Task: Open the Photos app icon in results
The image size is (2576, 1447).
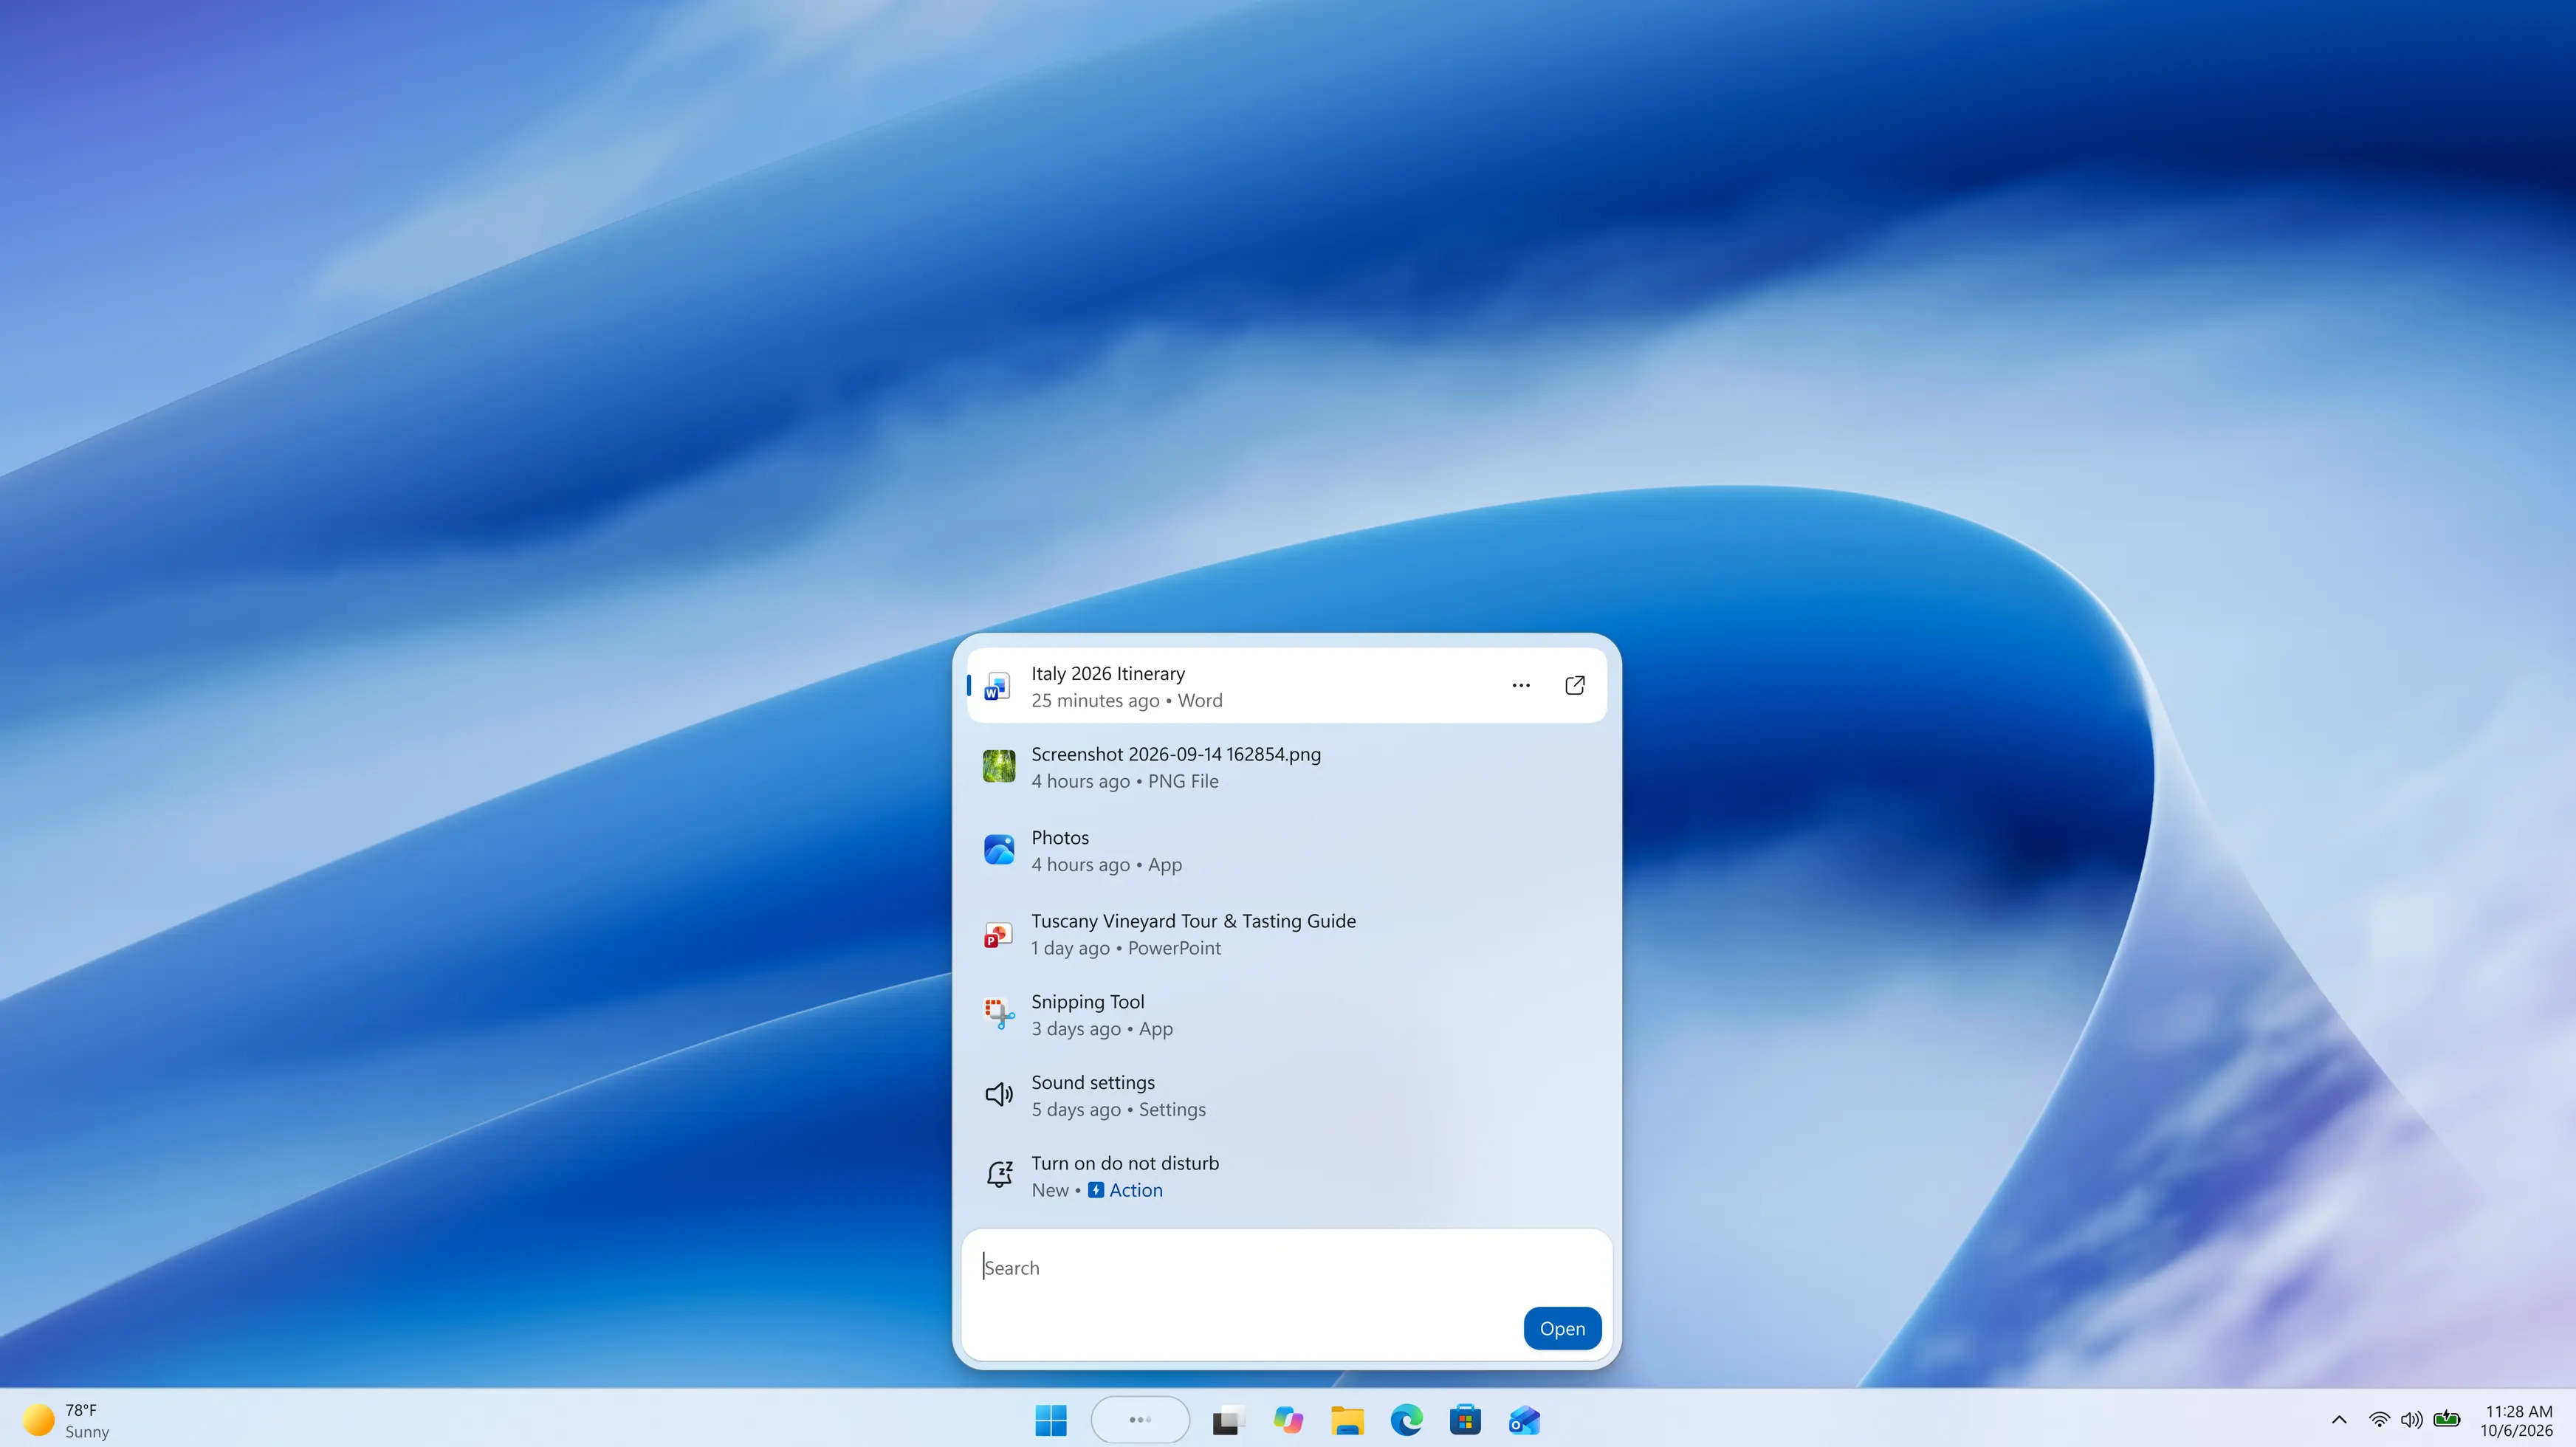Action: pos(999,850)
